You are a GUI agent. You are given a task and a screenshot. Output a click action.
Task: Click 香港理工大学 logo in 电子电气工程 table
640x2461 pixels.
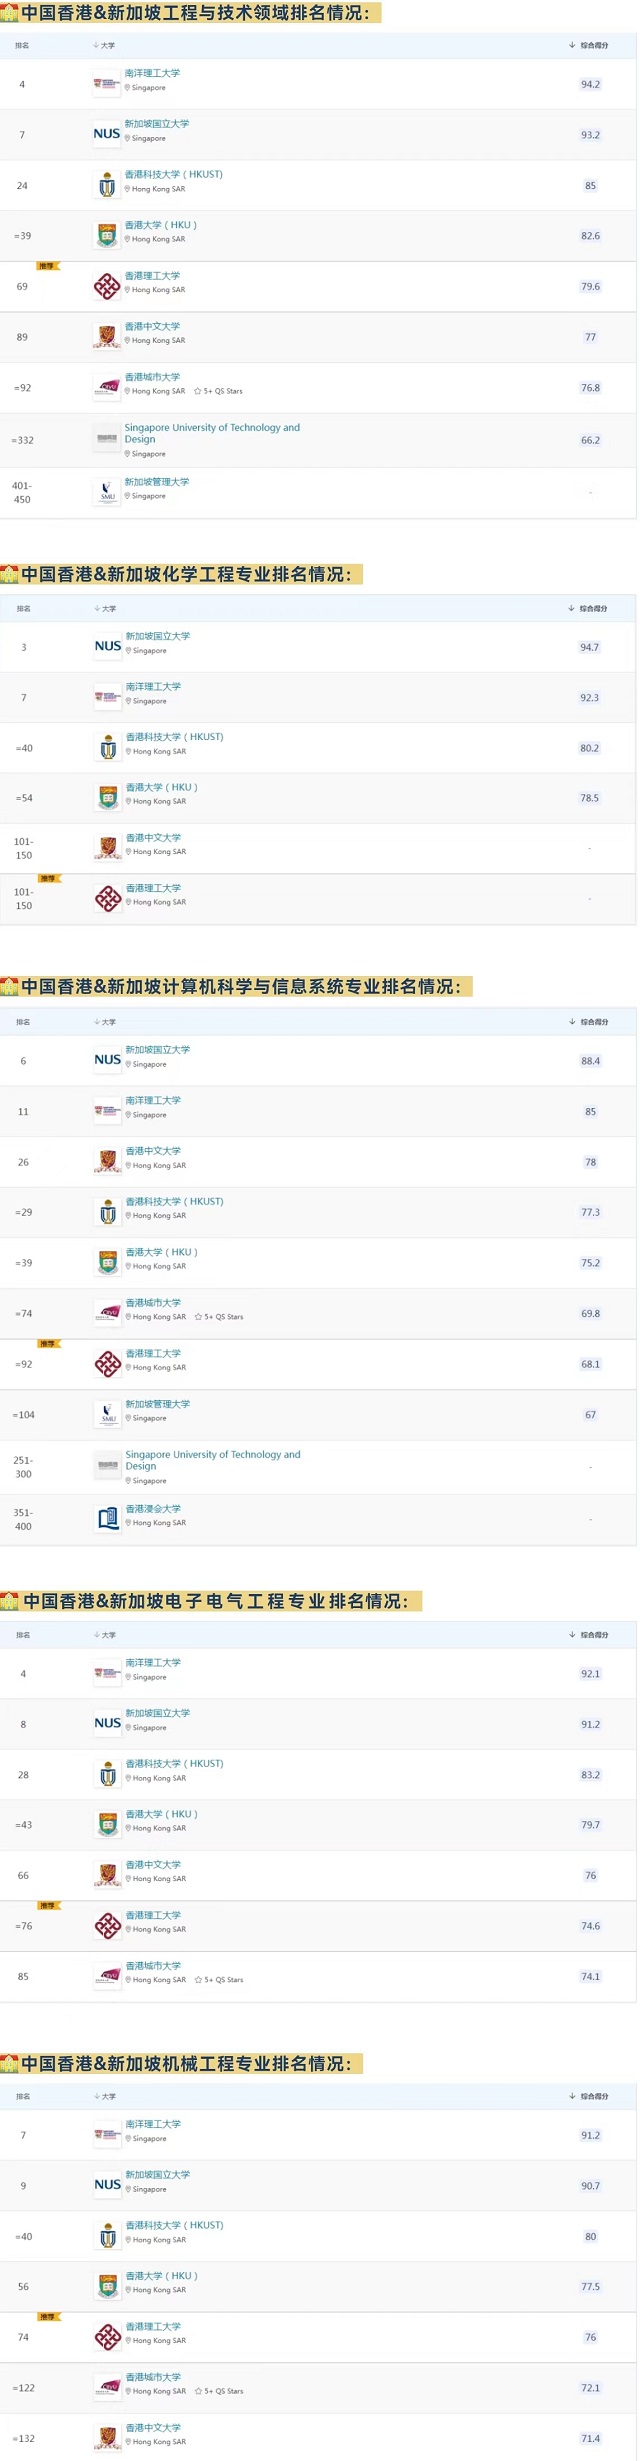point(108,1926)
